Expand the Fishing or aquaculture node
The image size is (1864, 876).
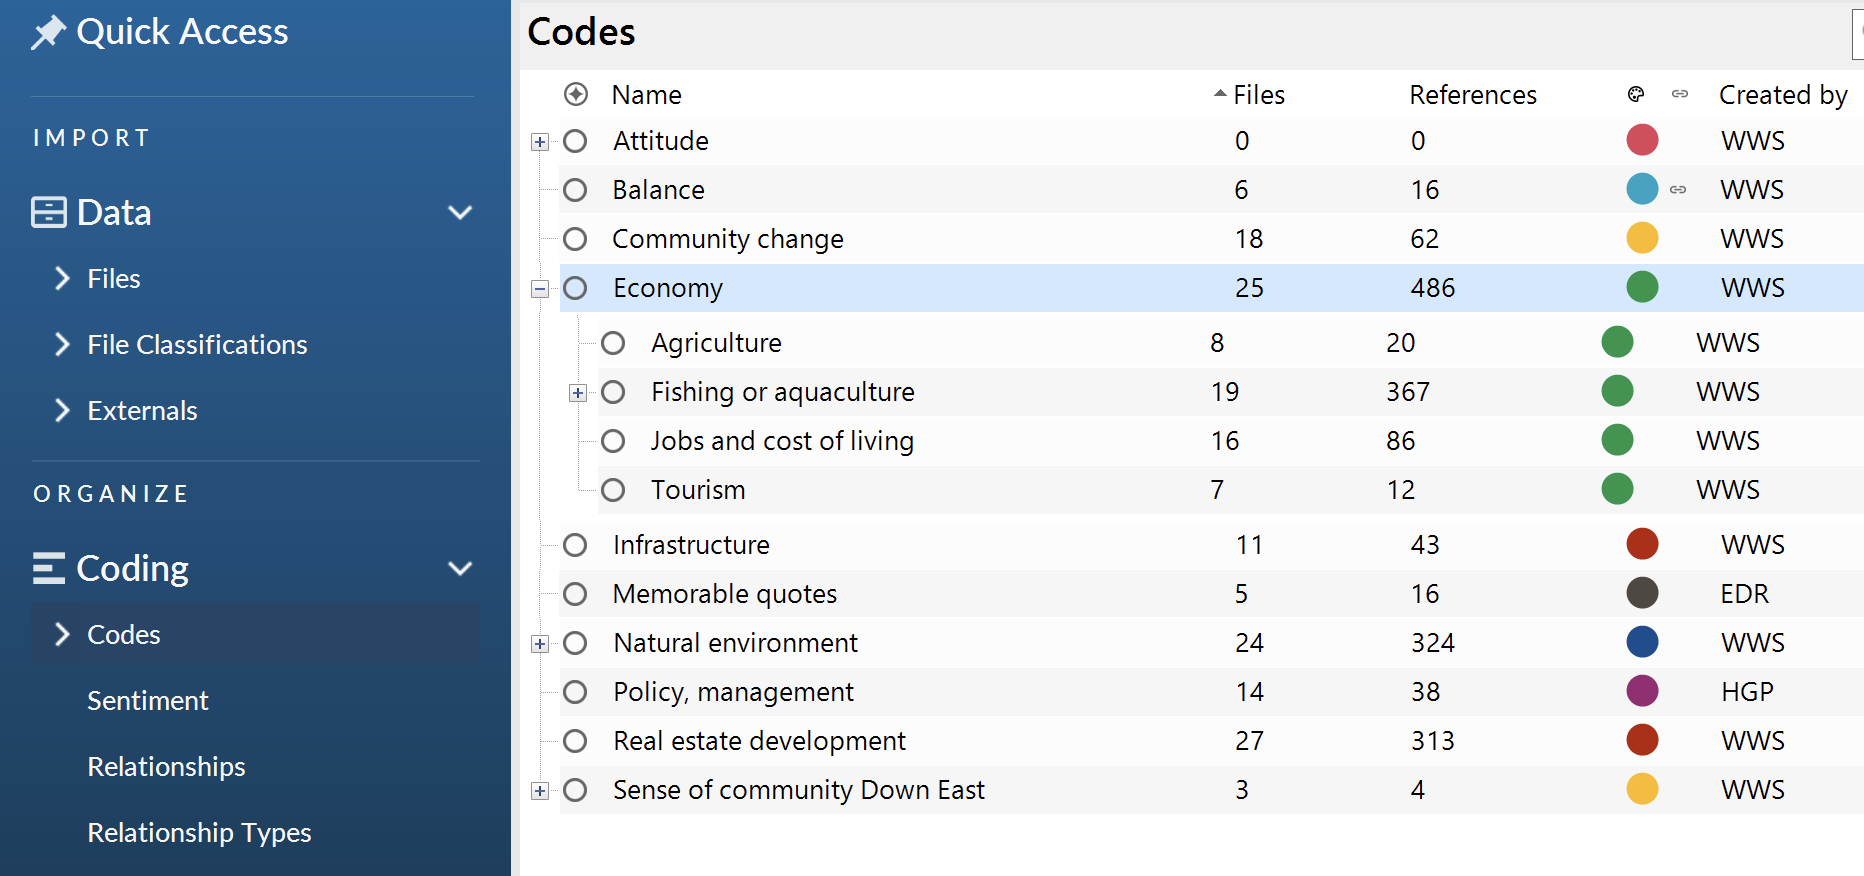pyautogui.click(x=578, y=393)
